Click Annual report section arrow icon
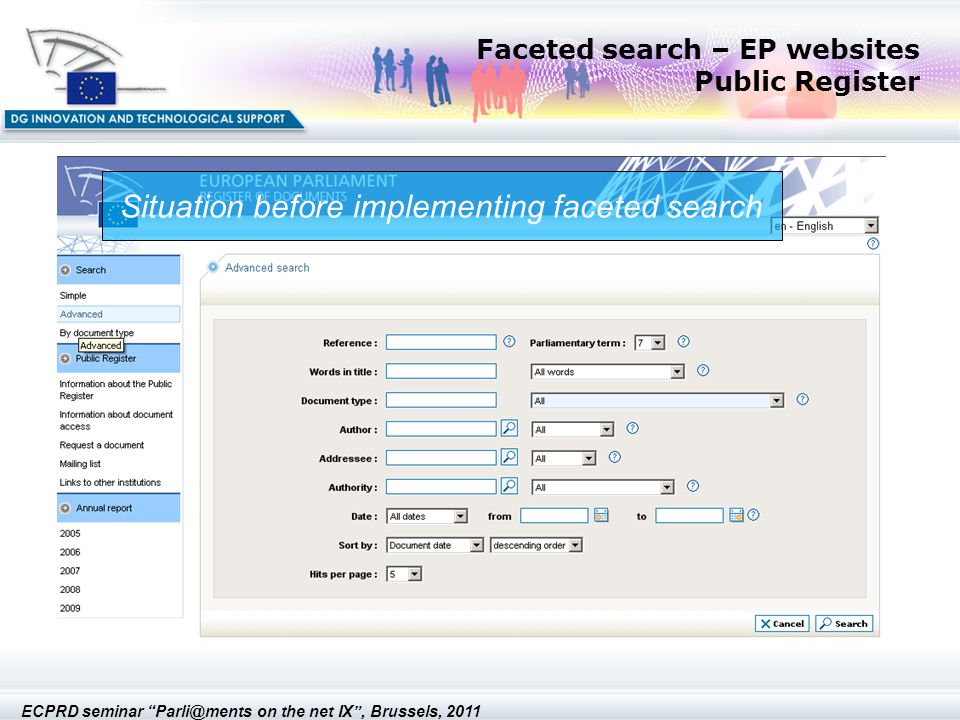The height and width of the screenshot is (720, 960). point(65,508)
